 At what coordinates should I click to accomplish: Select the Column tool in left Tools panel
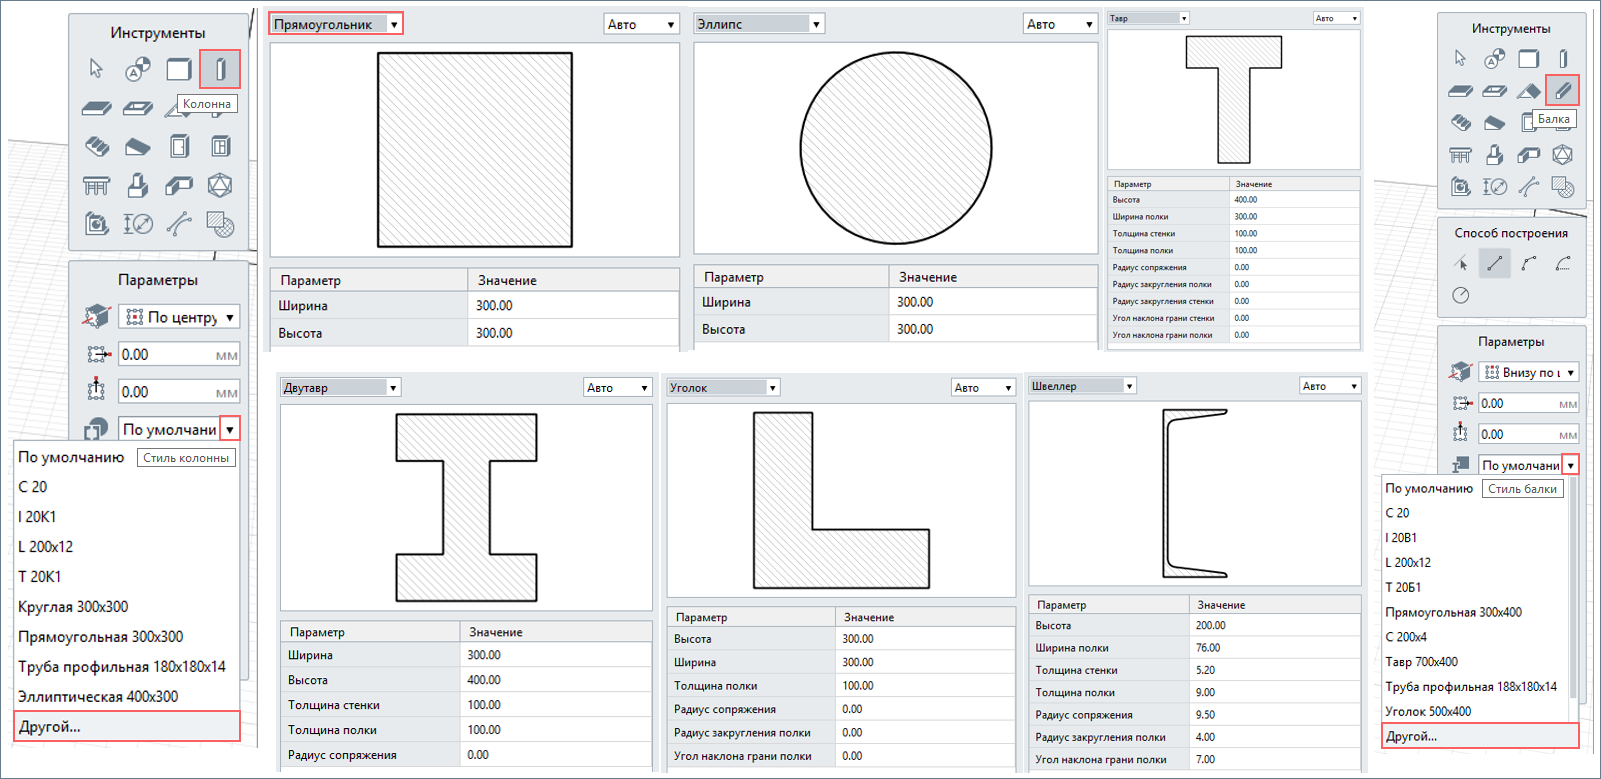(220, 69)
